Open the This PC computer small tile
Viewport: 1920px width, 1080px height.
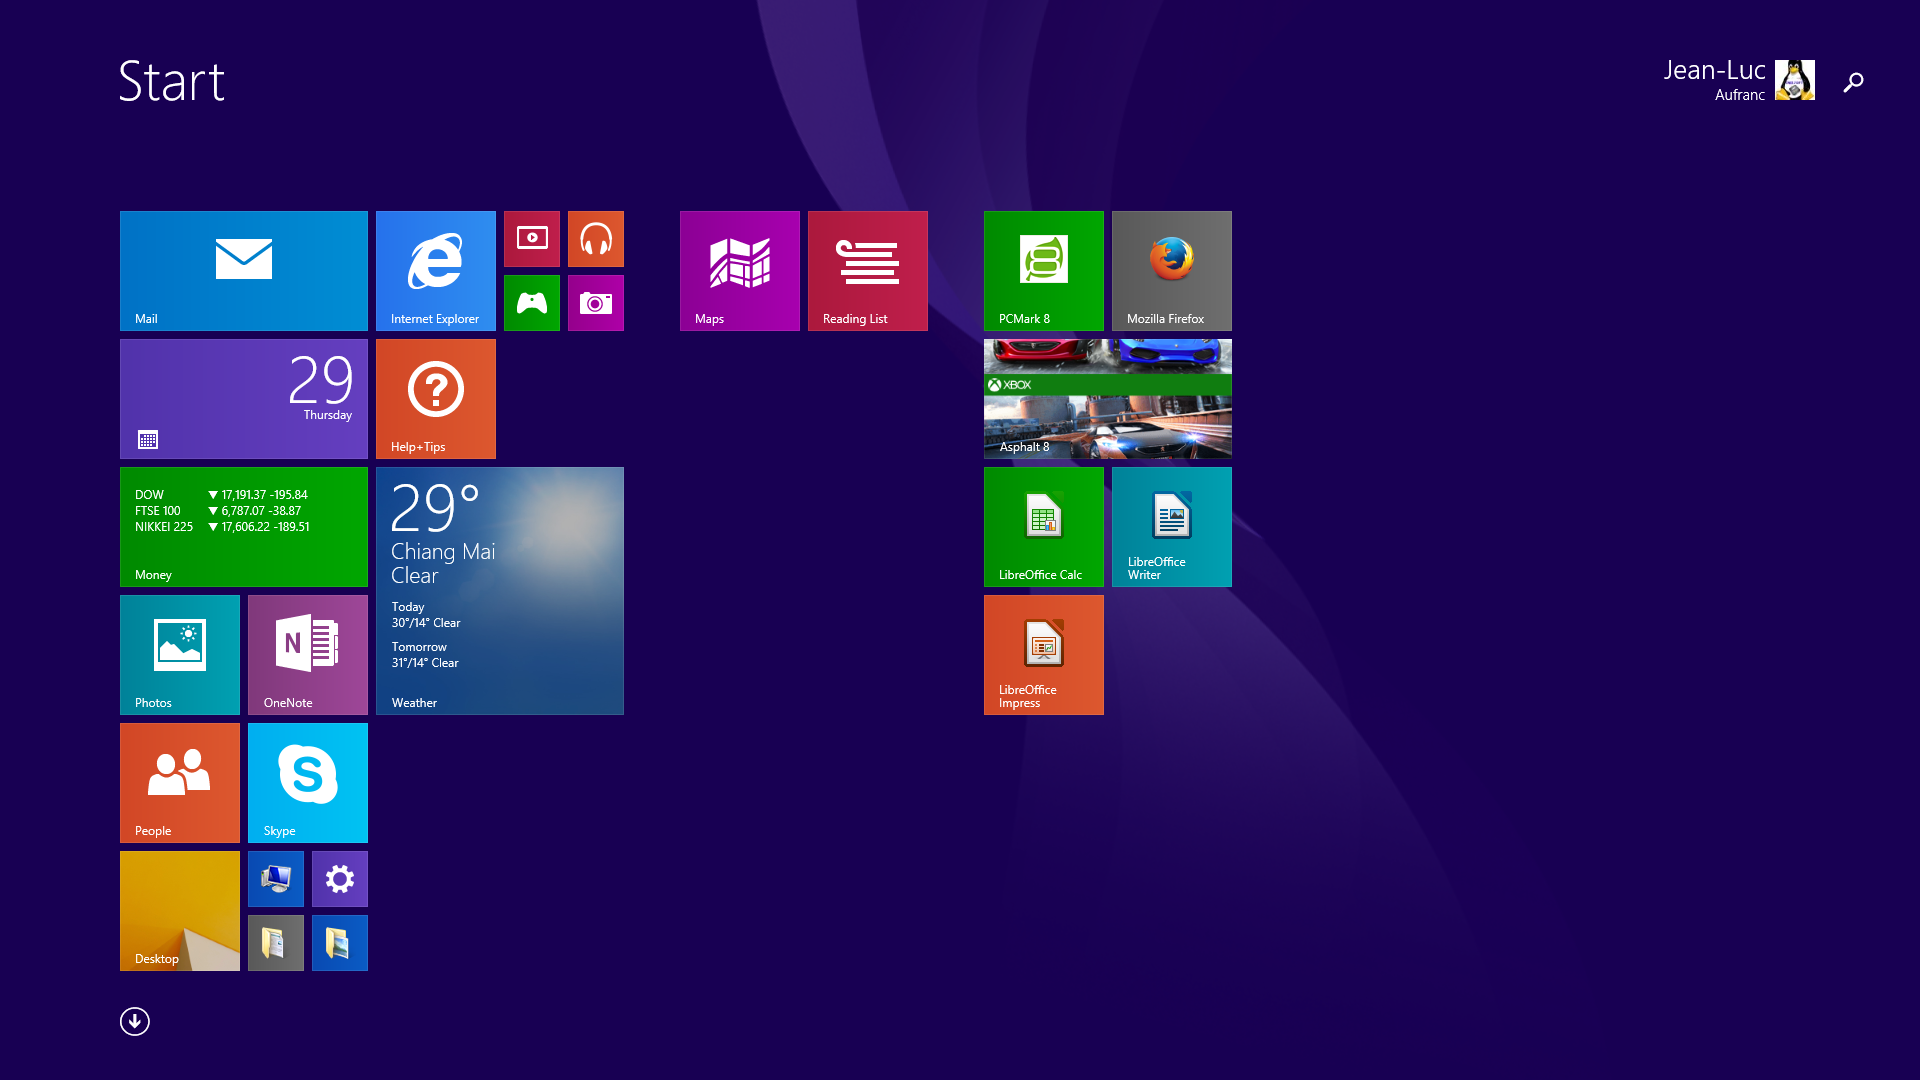276,879
